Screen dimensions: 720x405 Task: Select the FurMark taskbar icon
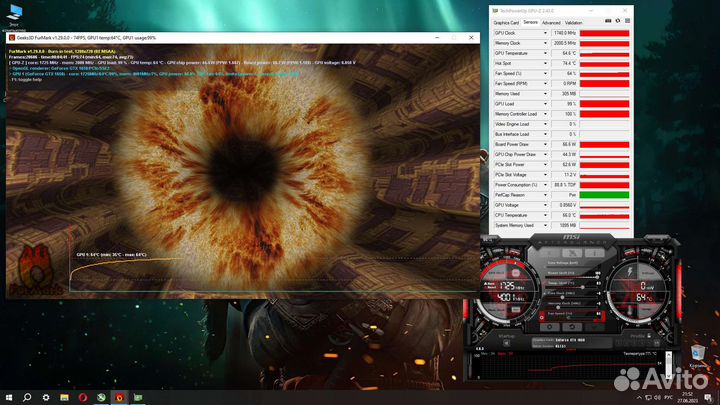[x=119, y=397]
